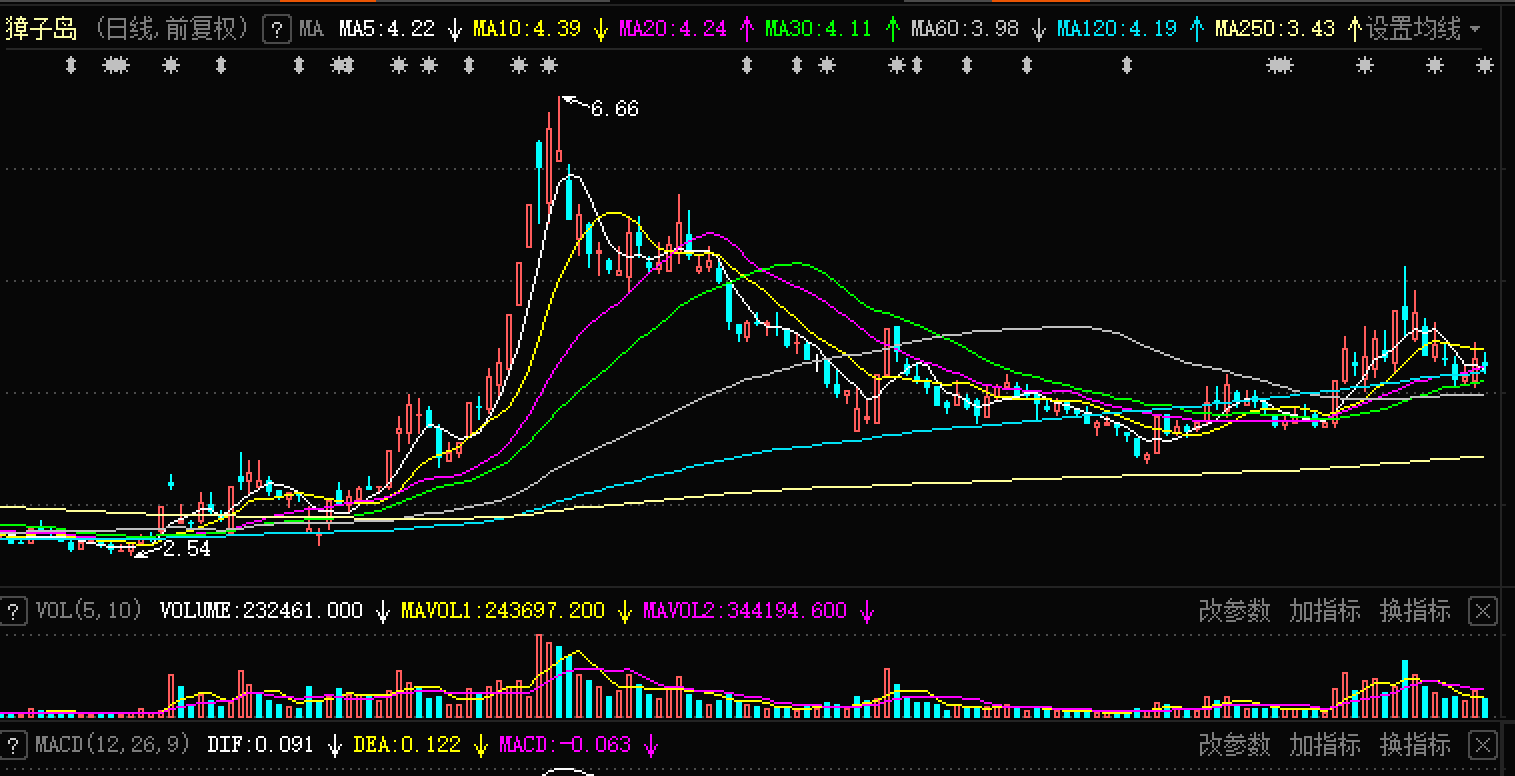This screenshot has height=776, width=1515.
Task: Click the DEA:0.122 value
Action: point(407,745)
